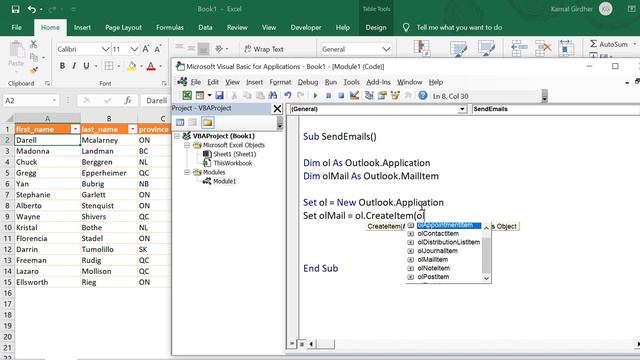Screen dimensions: 640x360
Task: Close the Project - VBAProject pane
Action: point(277,109)
